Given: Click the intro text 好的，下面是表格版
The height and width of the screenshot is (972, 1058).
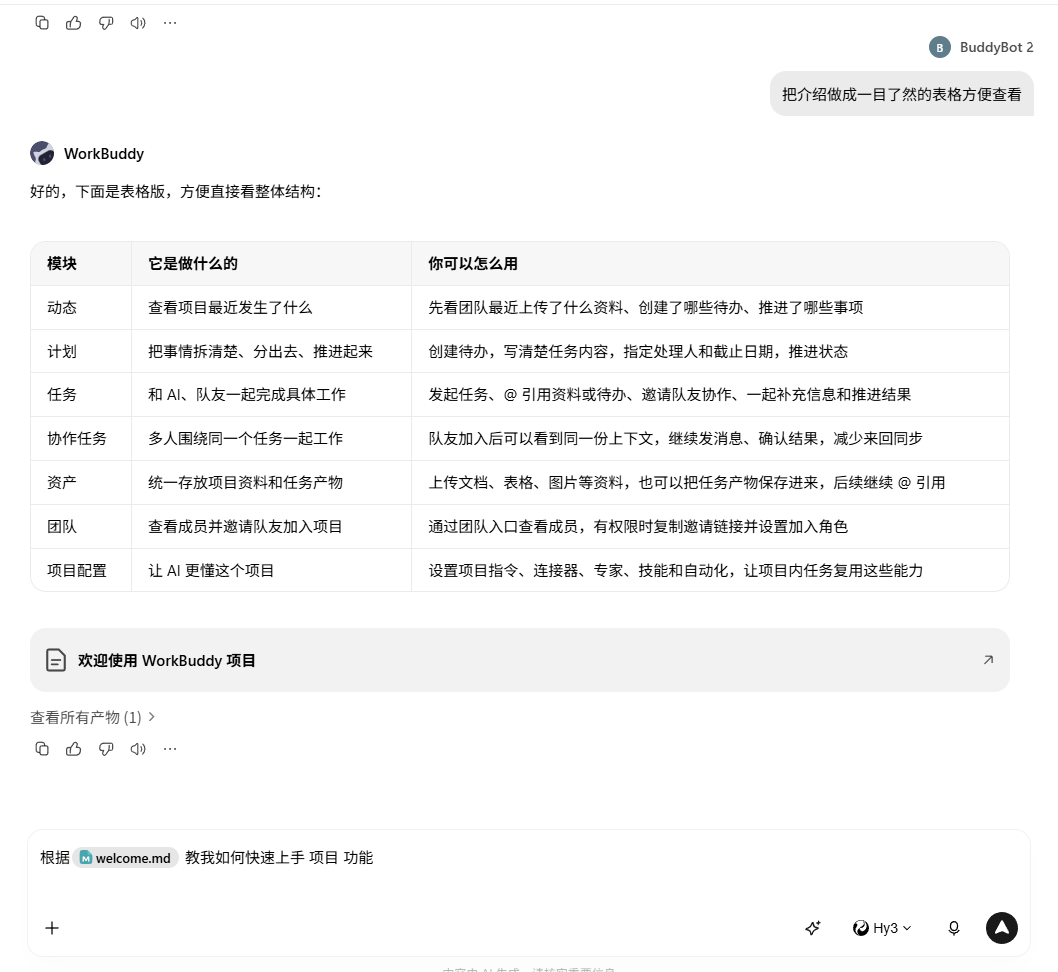Looking at the screenshot, I should click(x=175, y=192).
